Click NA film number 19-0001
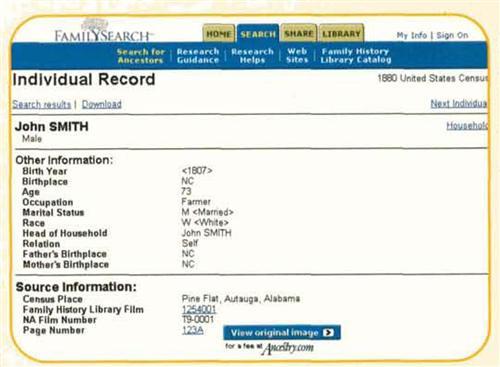The height and width of the screenshot is (367, 500). tap(198, 320)
